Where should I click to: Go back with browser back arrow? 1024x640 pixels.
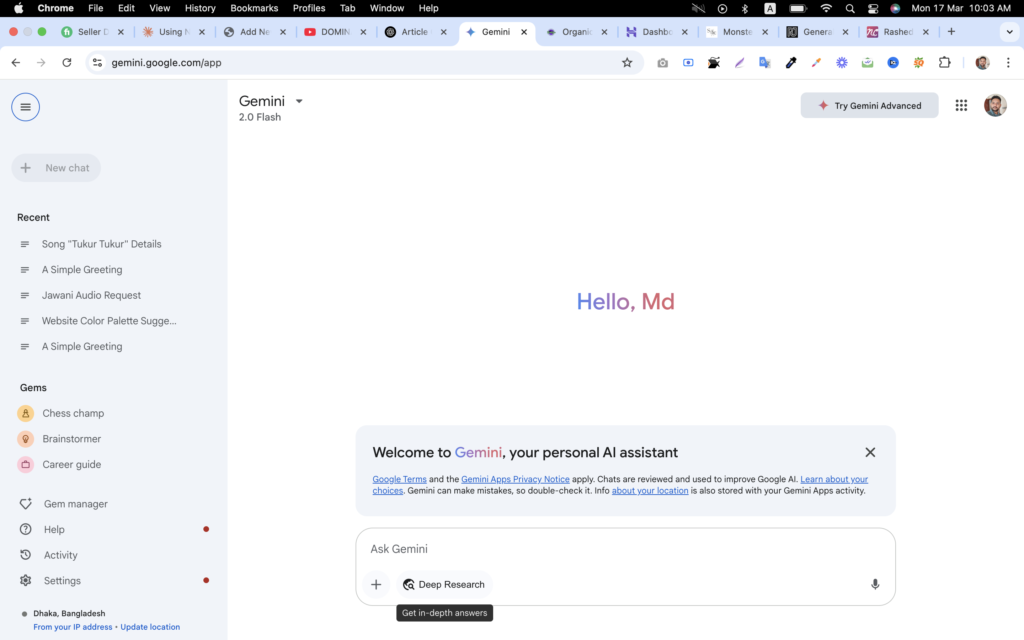click(16, 63)
